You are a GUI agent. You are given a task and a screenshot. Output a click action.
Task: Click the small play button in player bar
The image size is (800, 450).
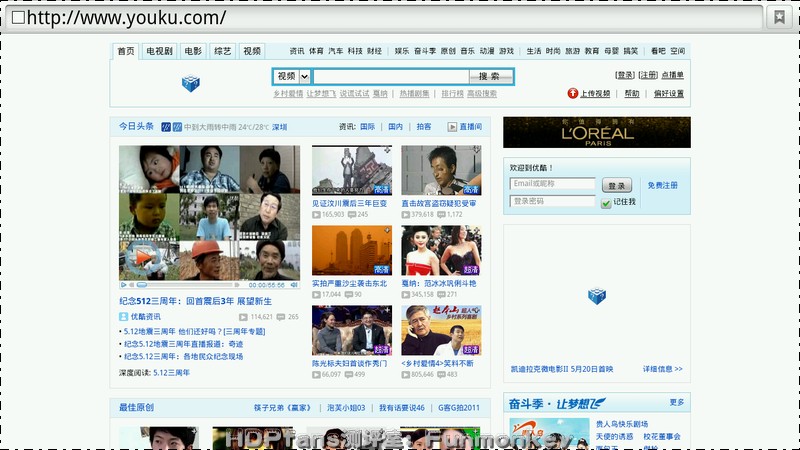tap(123, 285)
